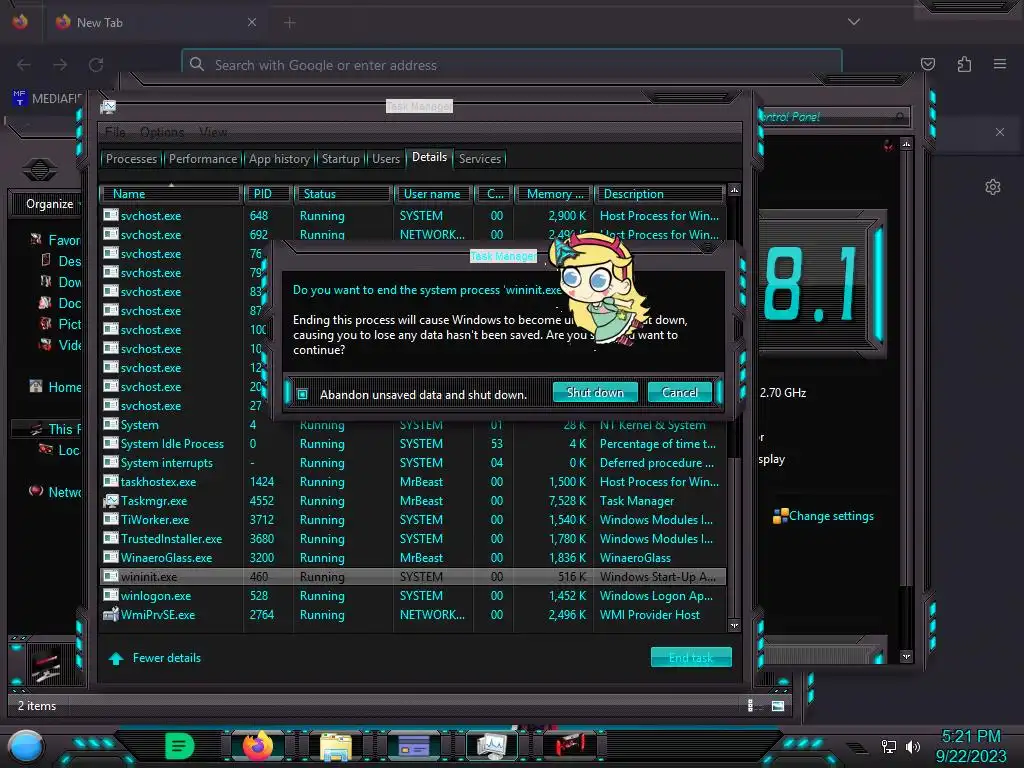Viewport: 1024px width, 768px height.
Task: Select the winlogon.exe process
Action: coord(413,596)
